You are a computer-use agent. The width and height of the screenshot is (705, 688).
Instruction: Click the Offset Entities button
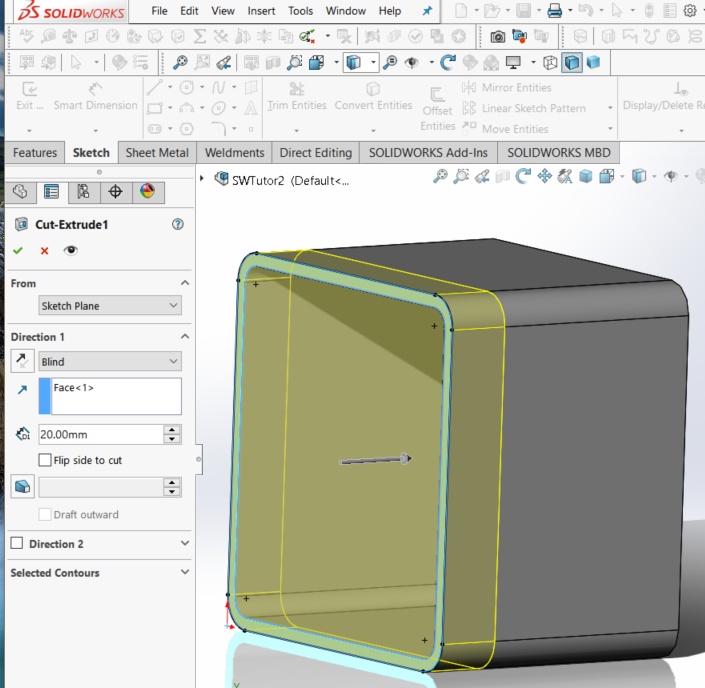[x=437, y=108]
